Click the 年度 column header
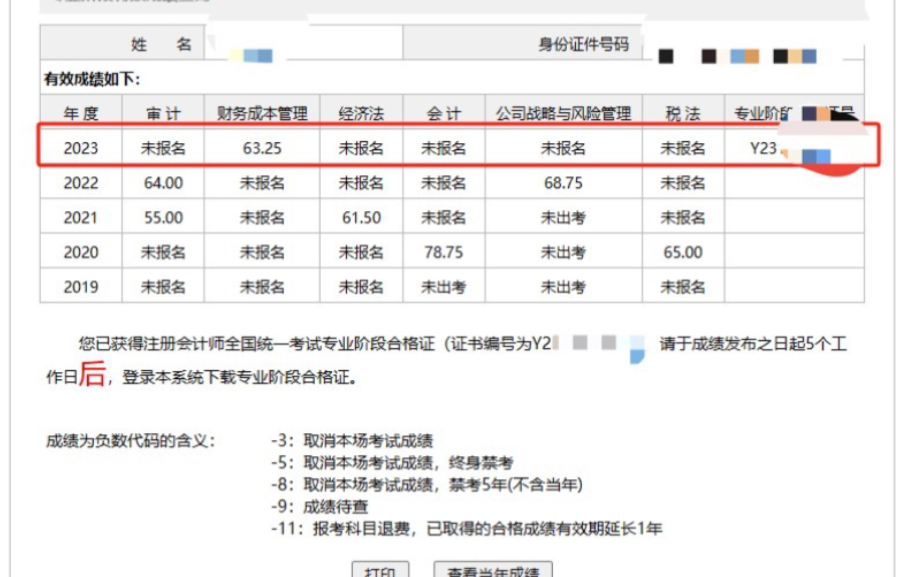 pyautogui.click(x=81, y=113)
